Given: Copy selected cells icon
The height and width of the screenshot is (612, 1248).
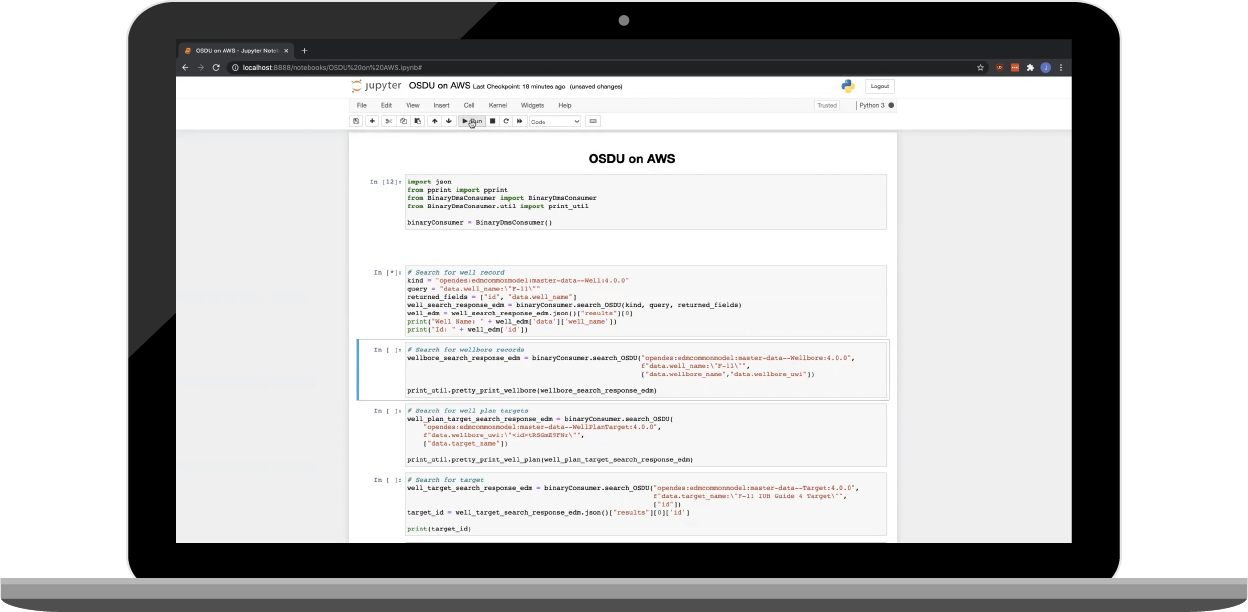Looking at the screenshot, I should coord(403,121).
